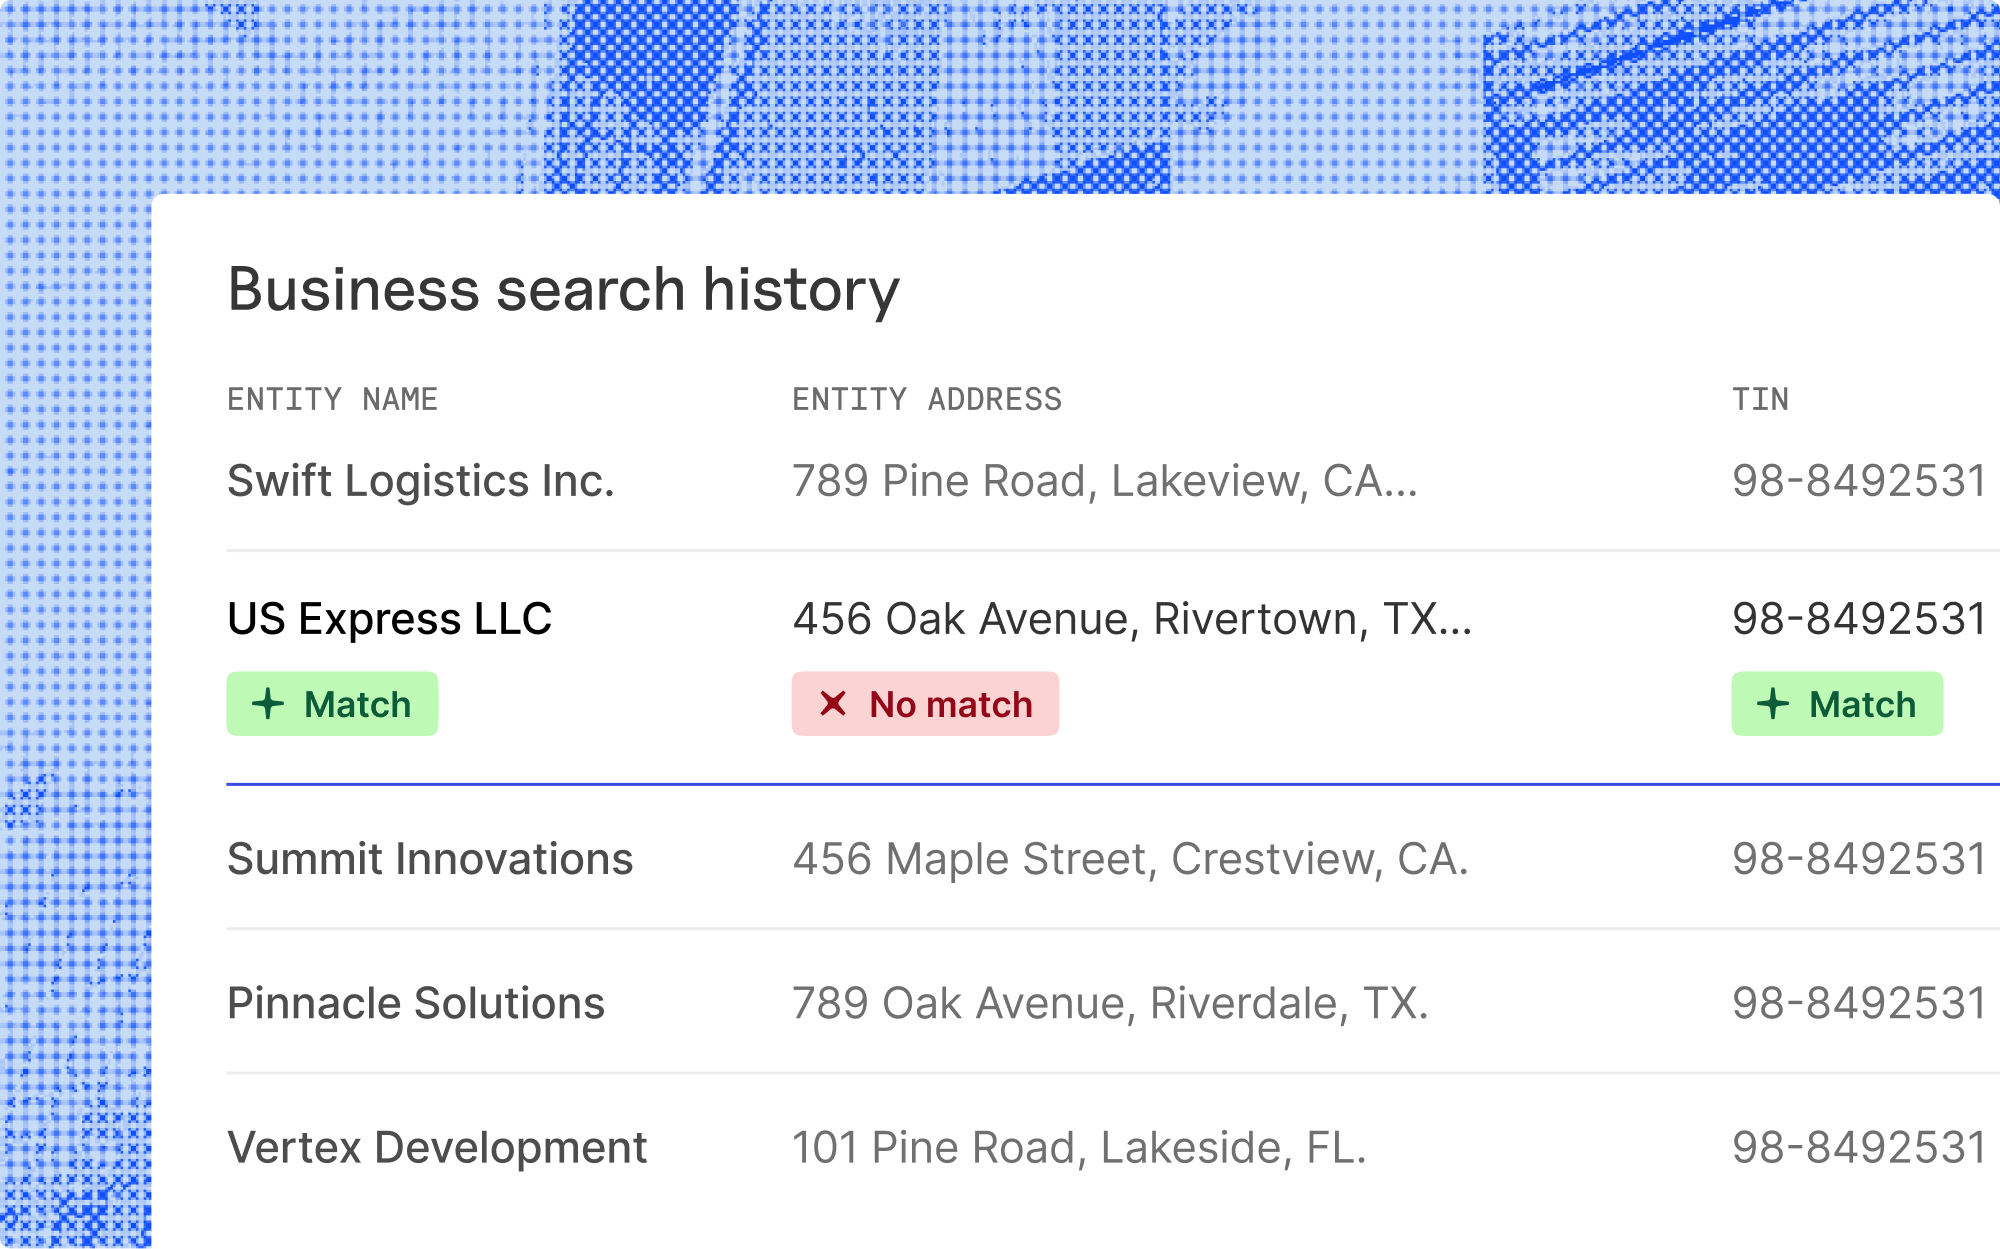Click the plus icon in TIN Match badge
The image size is (2000, 1249).
(1773, 704)
